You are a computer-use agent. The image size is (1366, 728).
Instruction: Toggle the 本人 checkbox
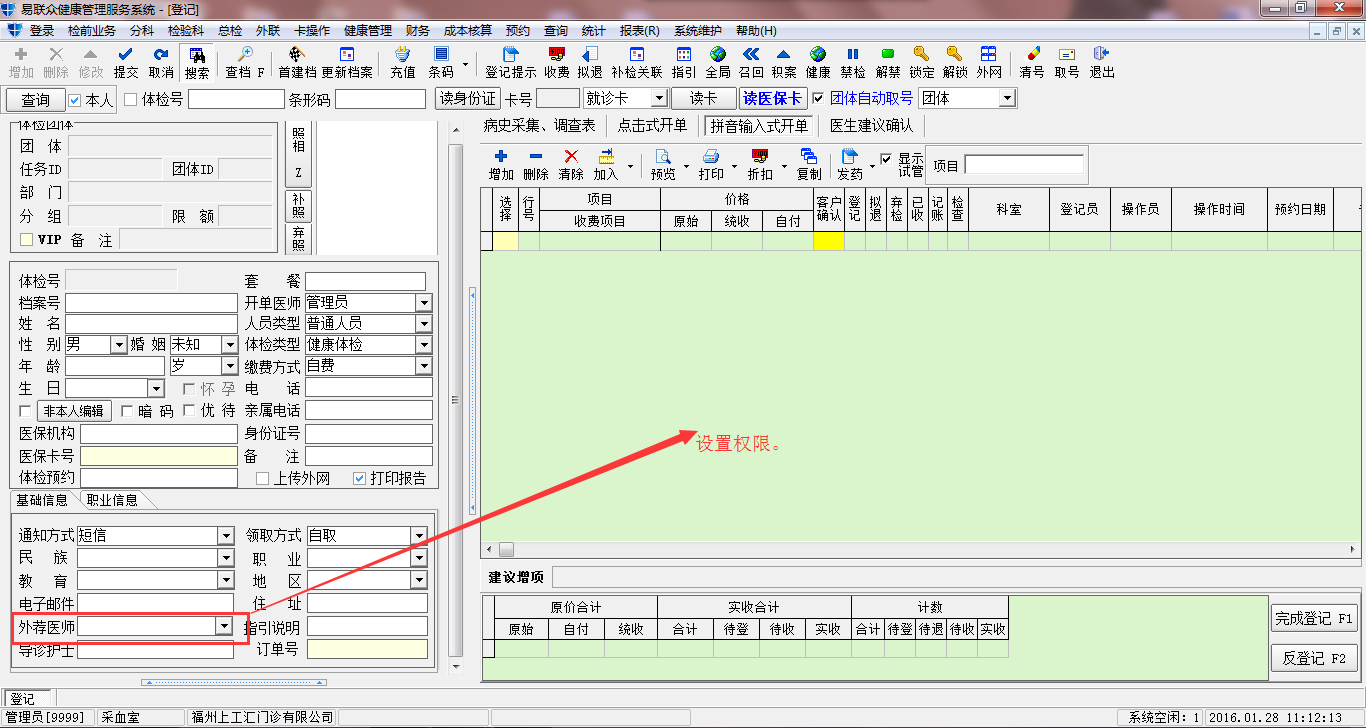pyautogui.click(x=75, y=100)
